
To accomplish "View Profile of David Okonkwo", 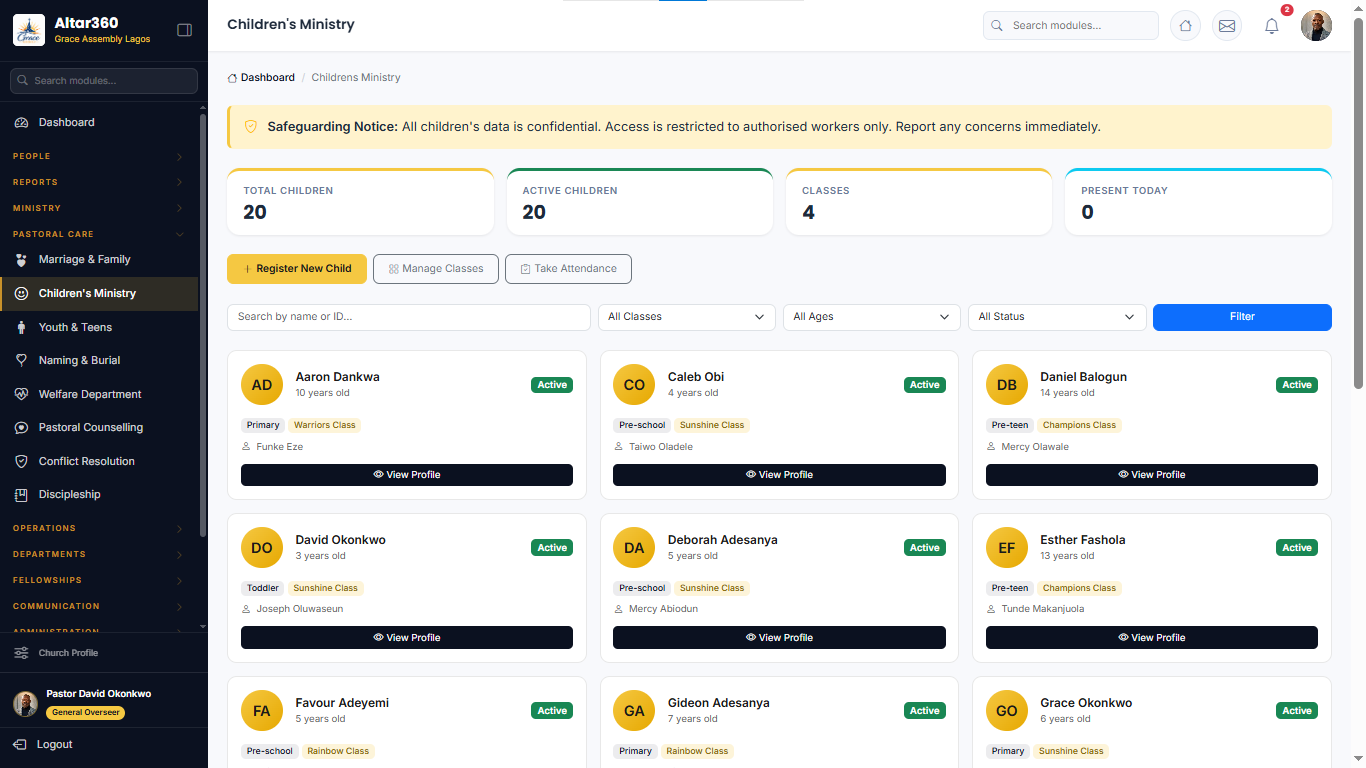I will 407,638.
